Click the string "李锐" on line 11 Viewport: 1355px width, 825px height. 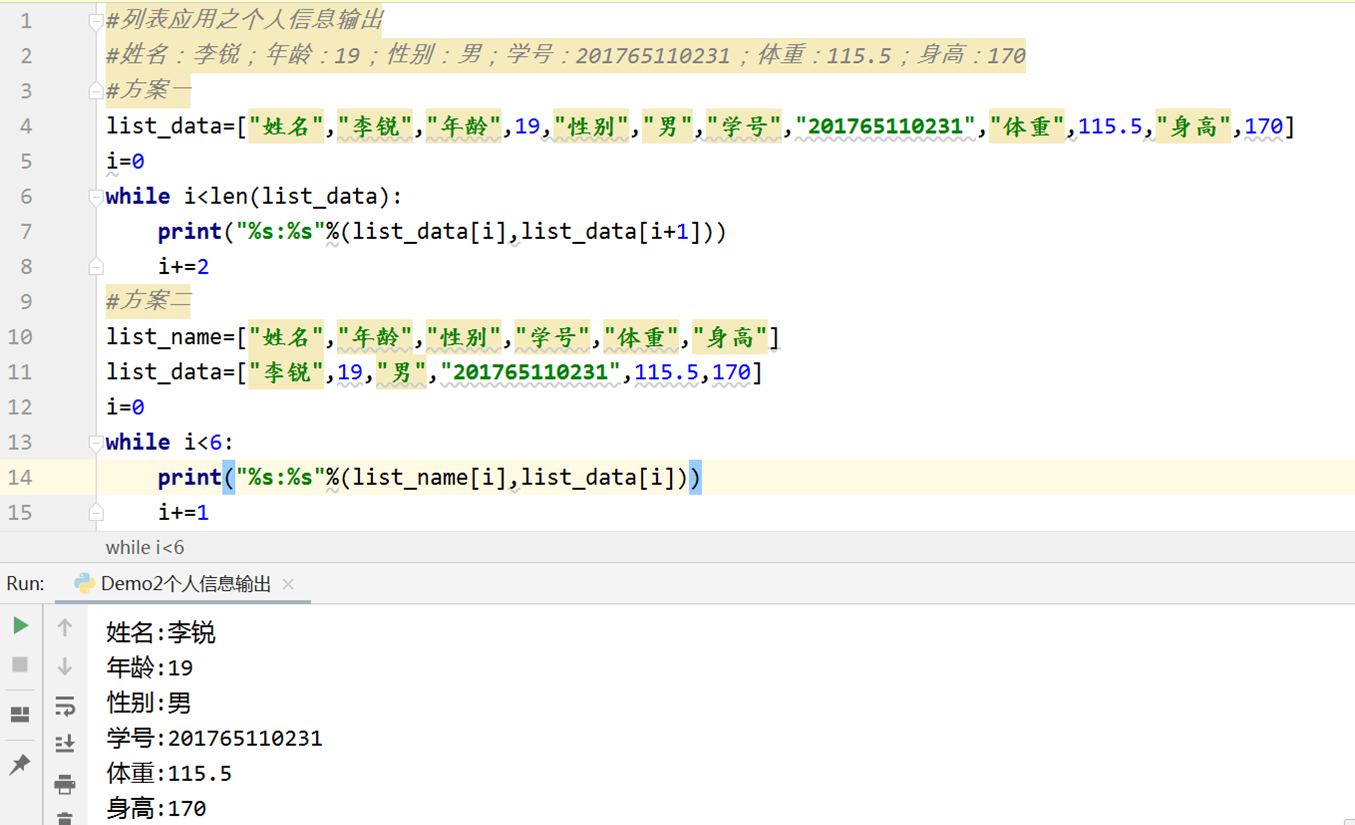click(x=287, y=372)
